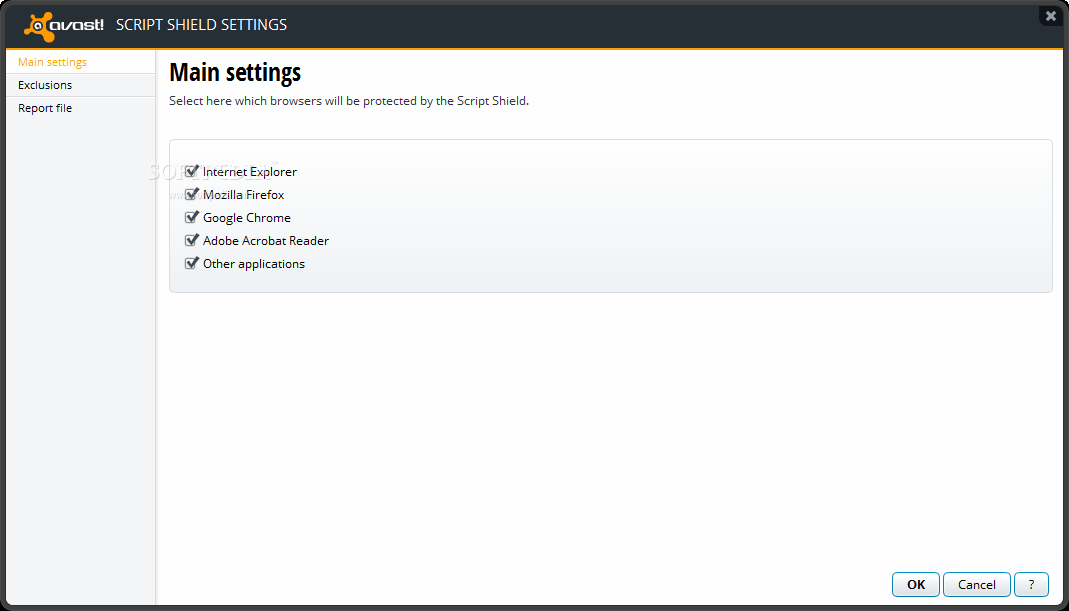
Task: Open the Report file section
Action: point(80,108)
